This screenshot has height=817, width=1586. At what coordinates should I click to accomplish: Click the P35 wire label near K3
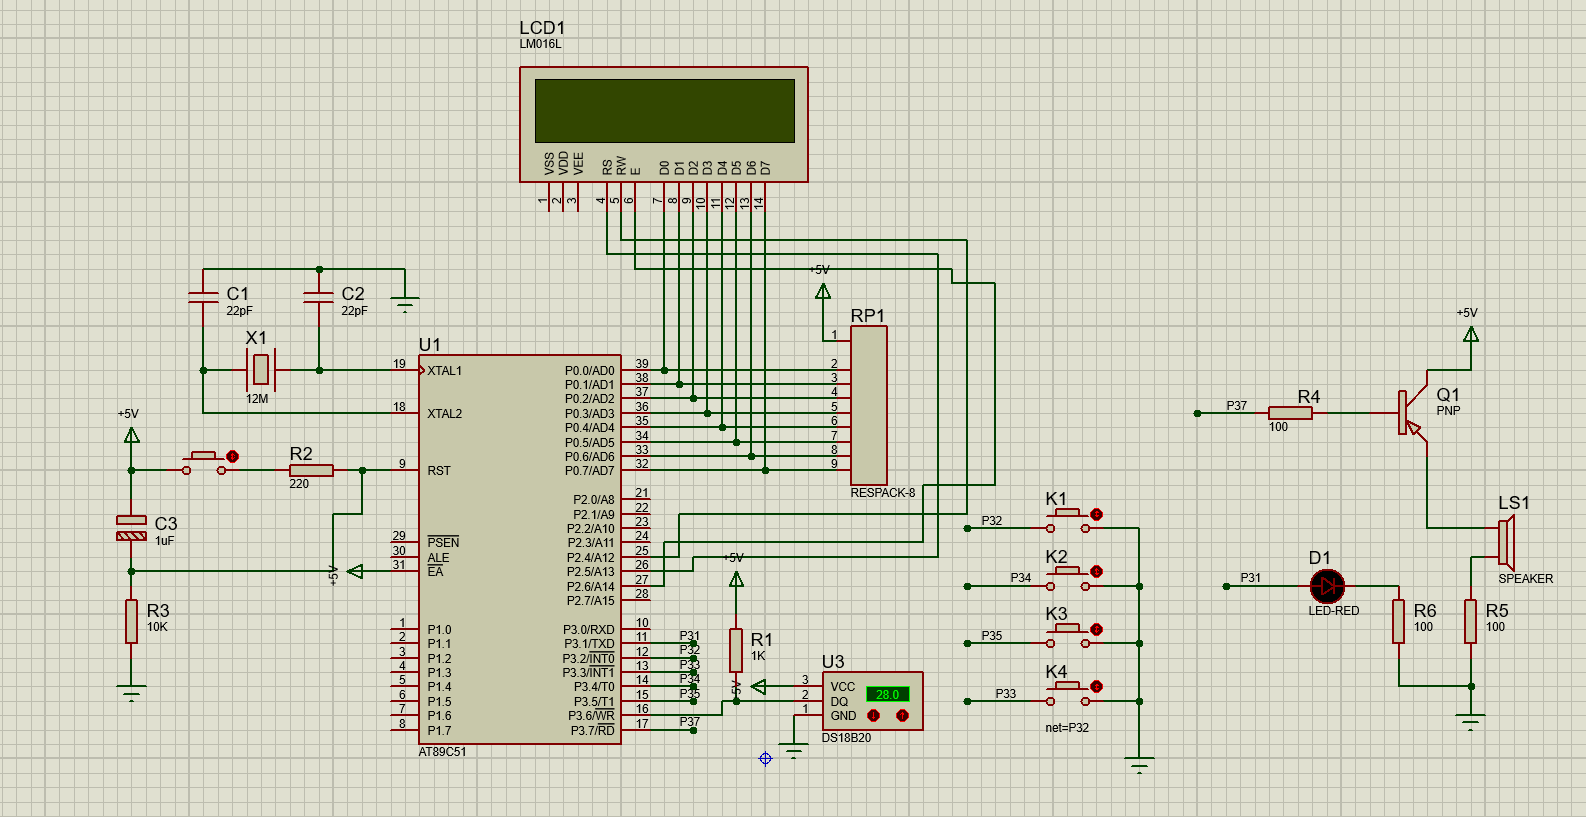(x=992, y=636)
